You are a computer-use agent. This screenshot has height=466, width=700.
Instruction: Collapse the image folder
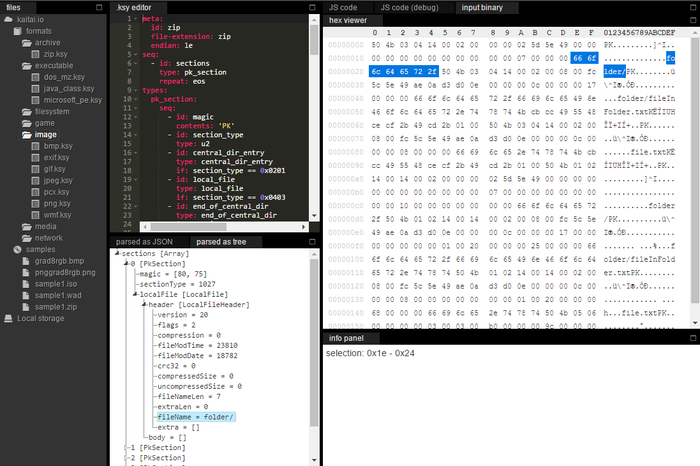[x=44, y=134]
